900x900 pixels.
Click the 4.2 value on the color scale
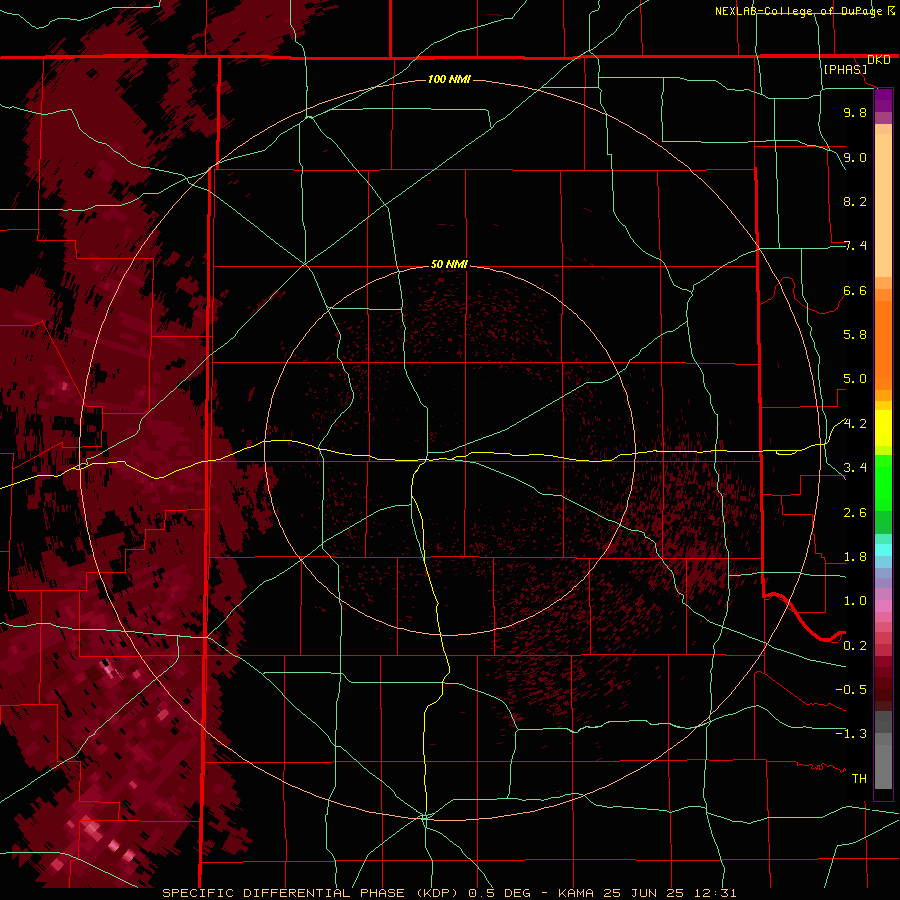855,424
